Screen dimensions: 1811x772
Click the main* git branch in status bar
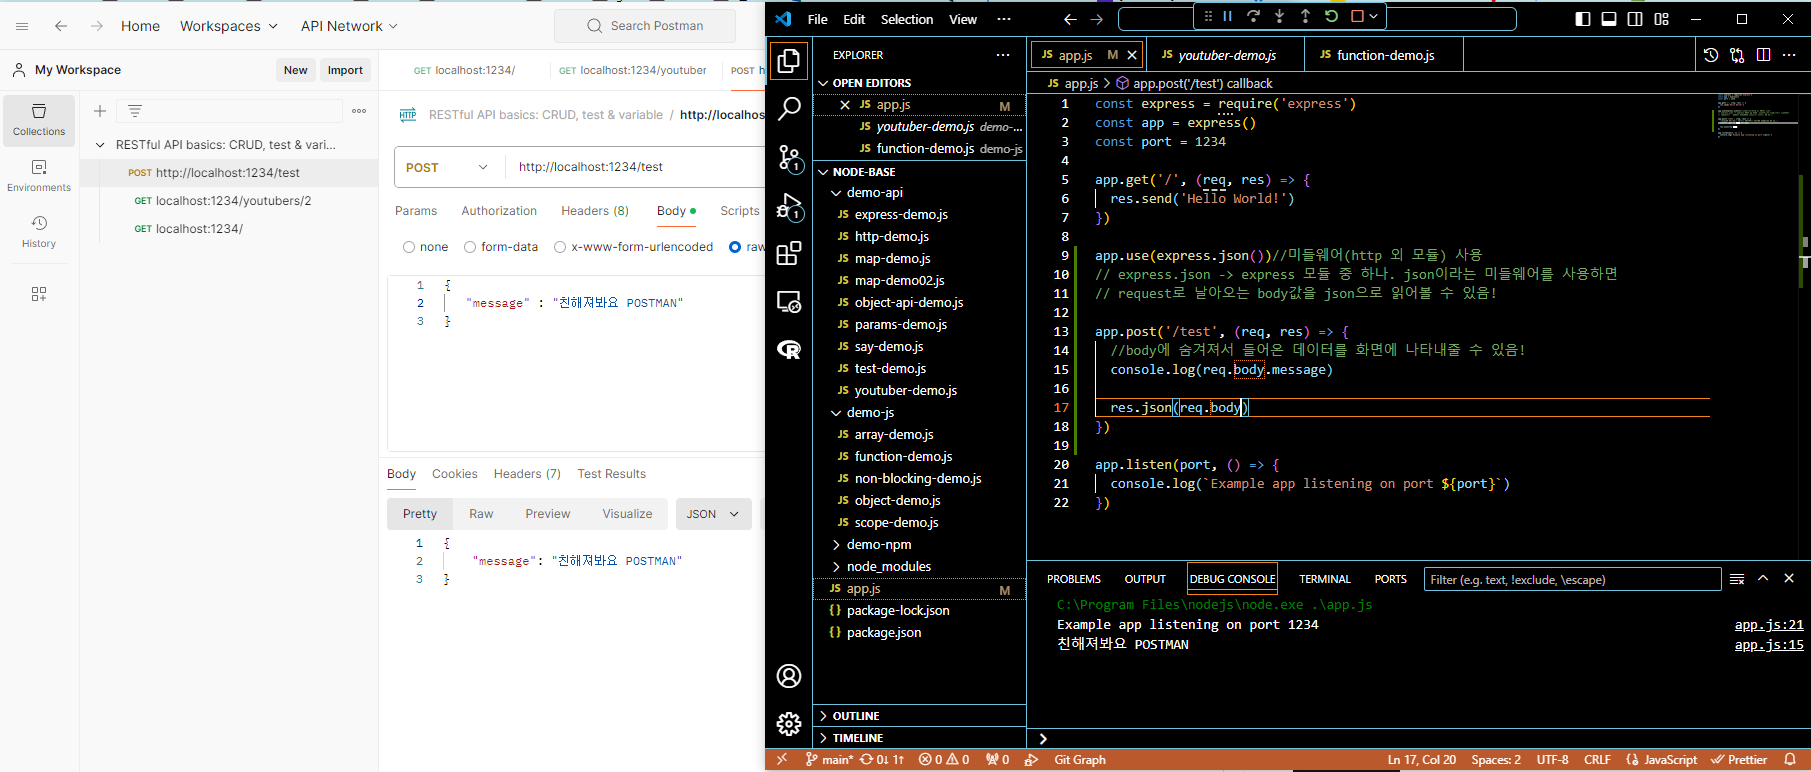828,760
